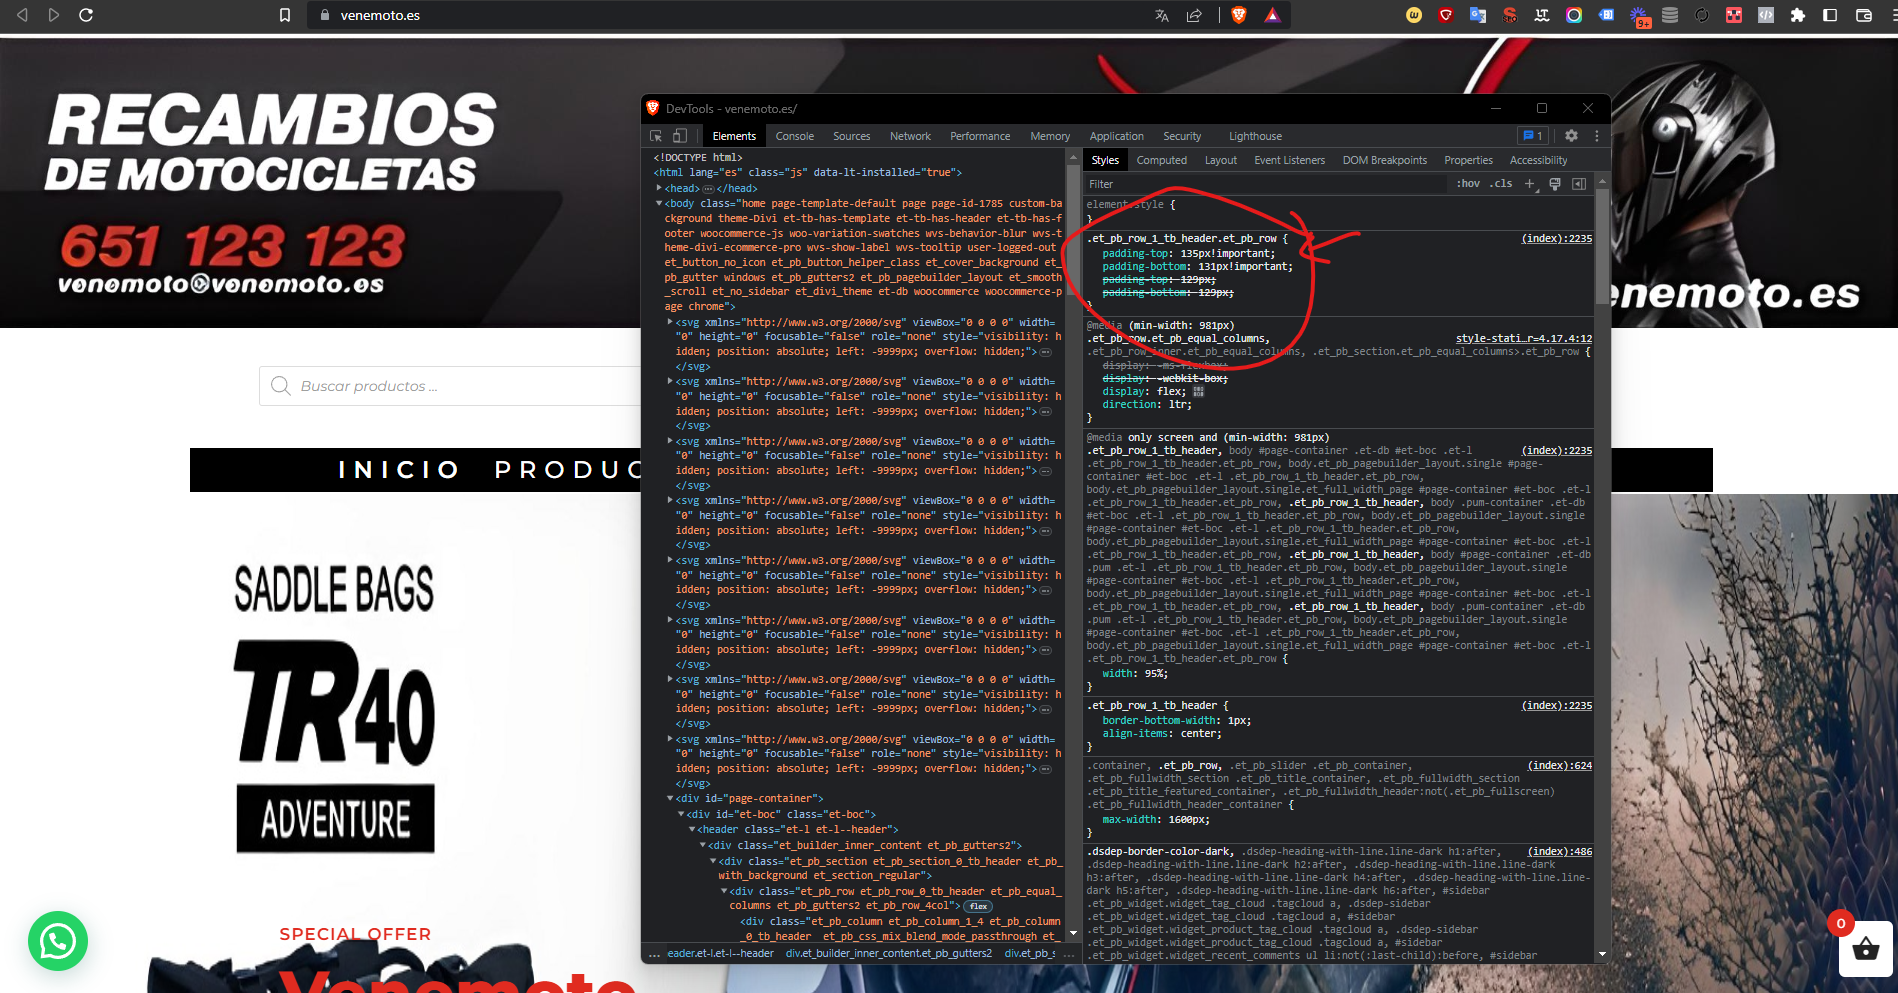Select the Accessibility tab
The width and height of the screenshot is (1898, 993).
pyautogui.click(x=1539, y=160)
